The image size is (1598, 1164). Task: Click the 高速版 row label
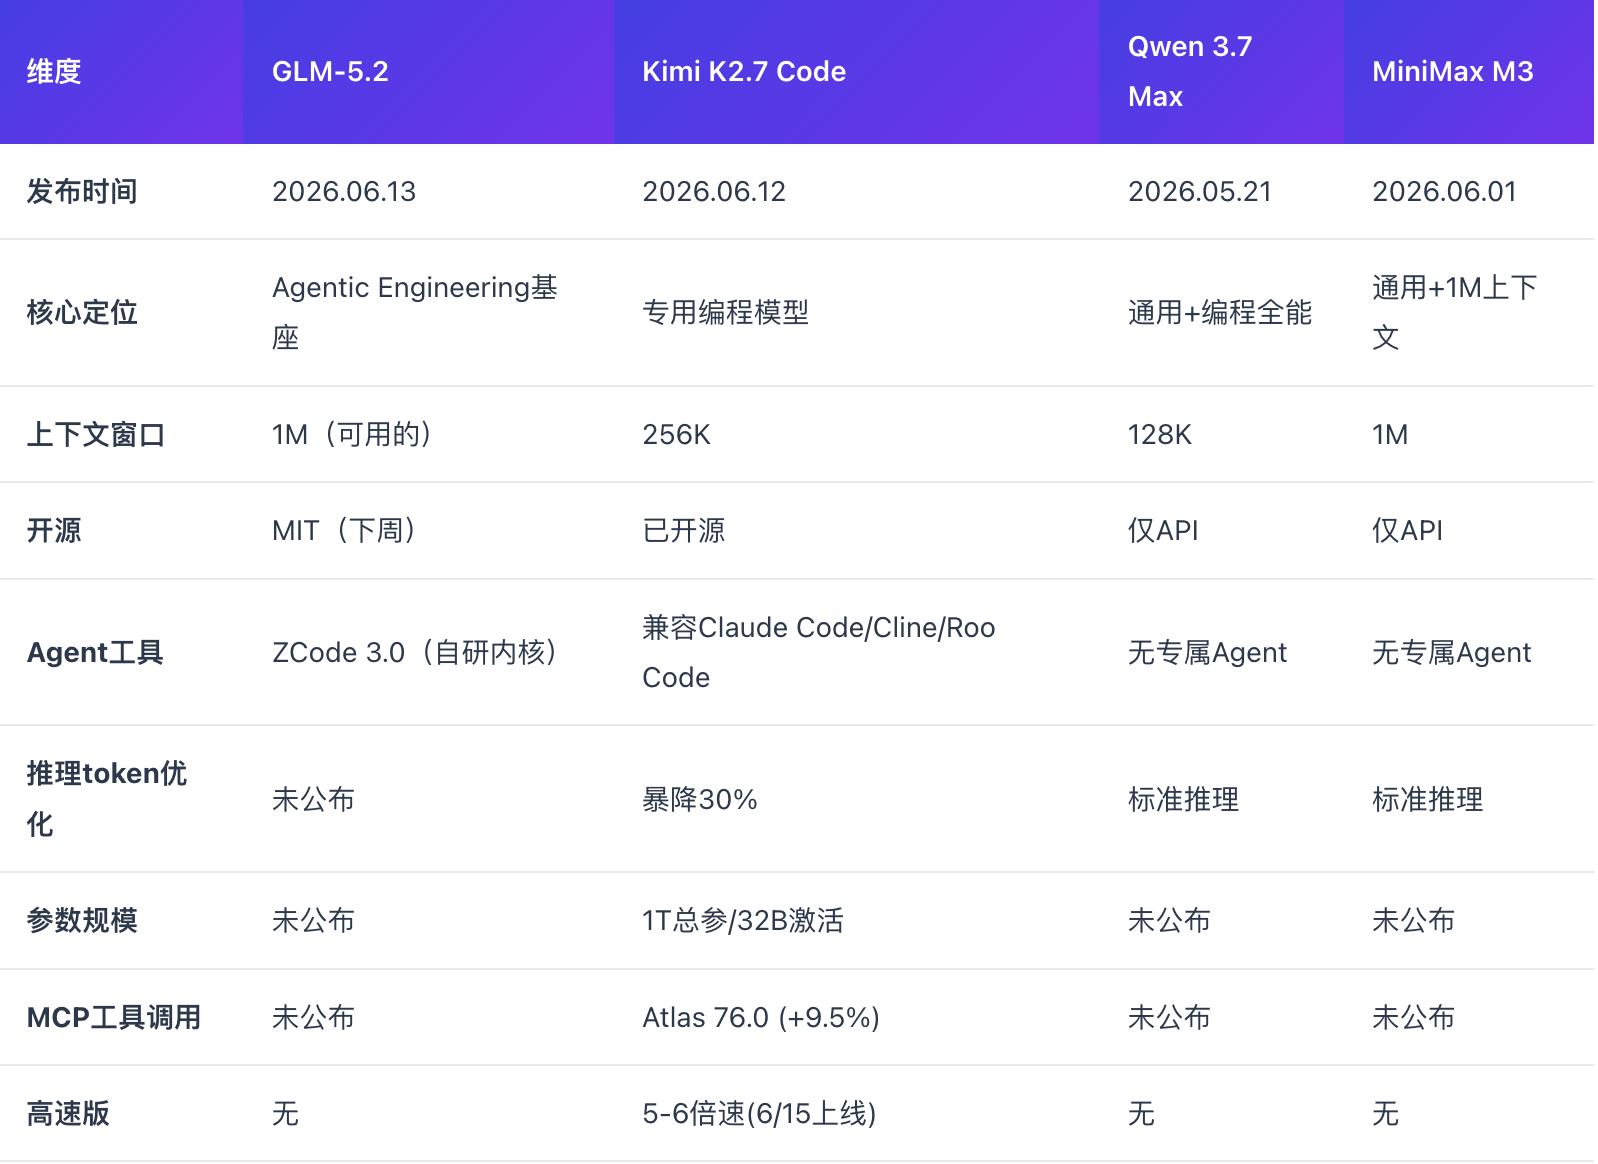click(68, 1114)
